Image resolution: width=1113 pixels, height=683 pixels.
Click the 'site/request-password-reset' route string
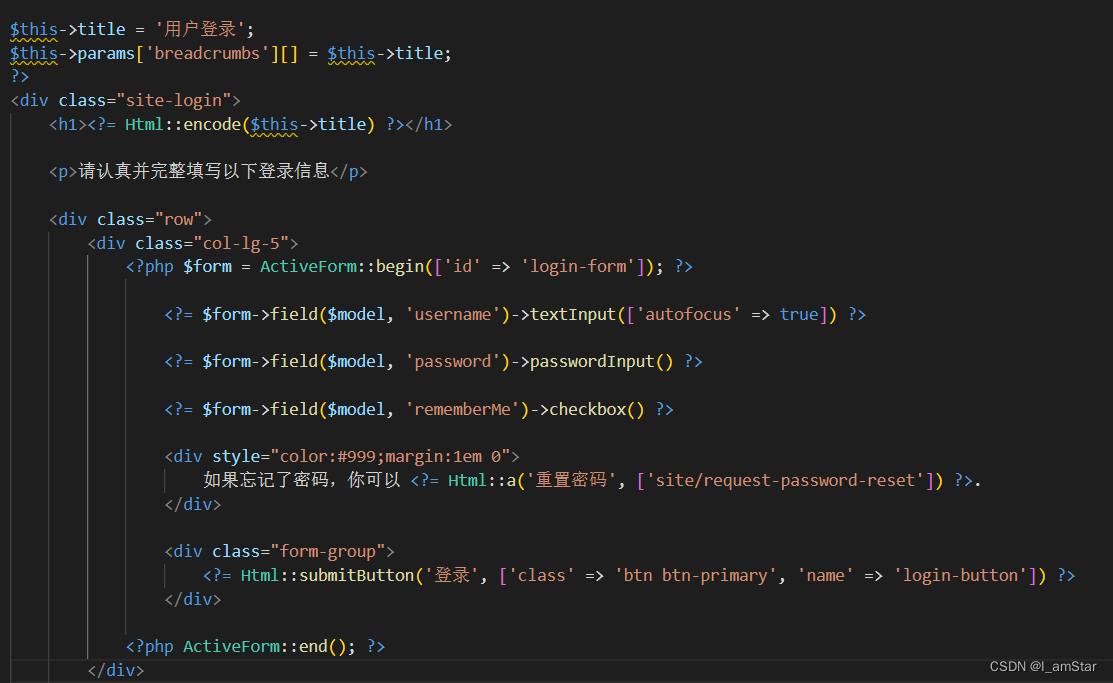[x=786, y=480]
